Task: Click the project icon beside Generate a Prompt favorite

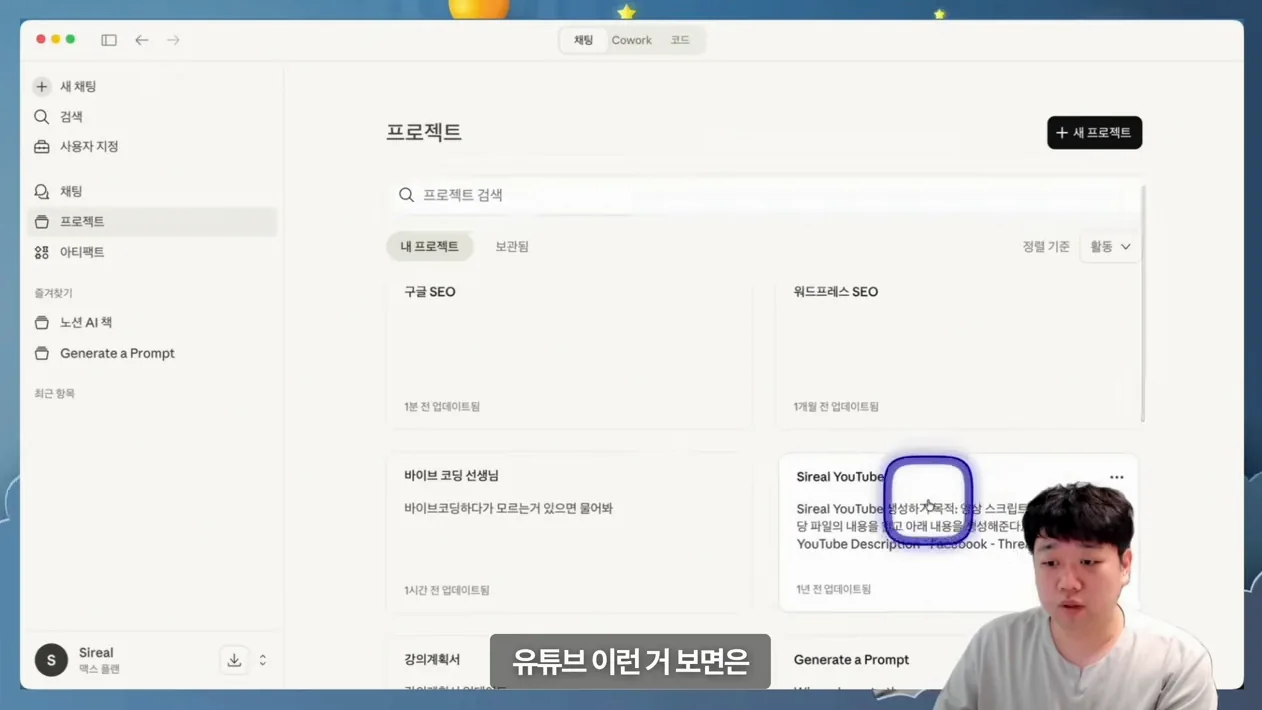Action: pyautogui.click(x=42, y=353)
